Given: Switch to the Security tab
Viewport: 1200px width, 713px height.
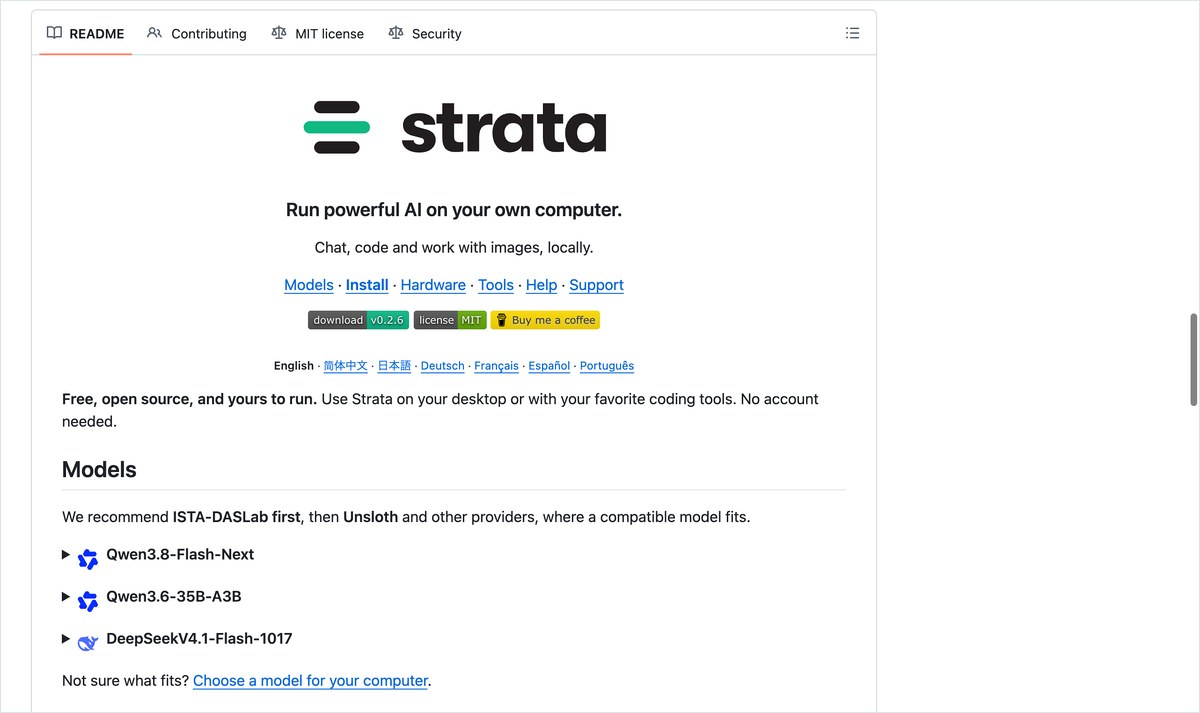Looking at the screenshot, I should (424, 33).
